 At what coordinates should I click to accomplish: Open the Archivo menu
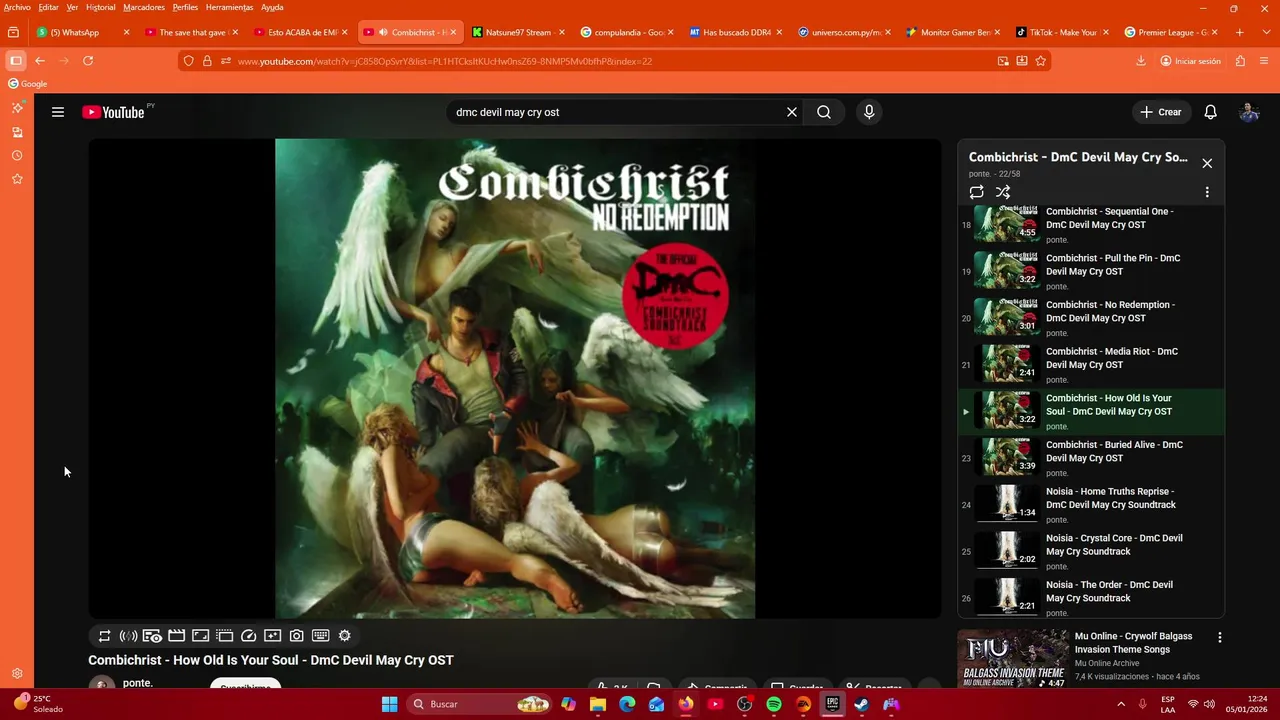(x=17, y=7)
